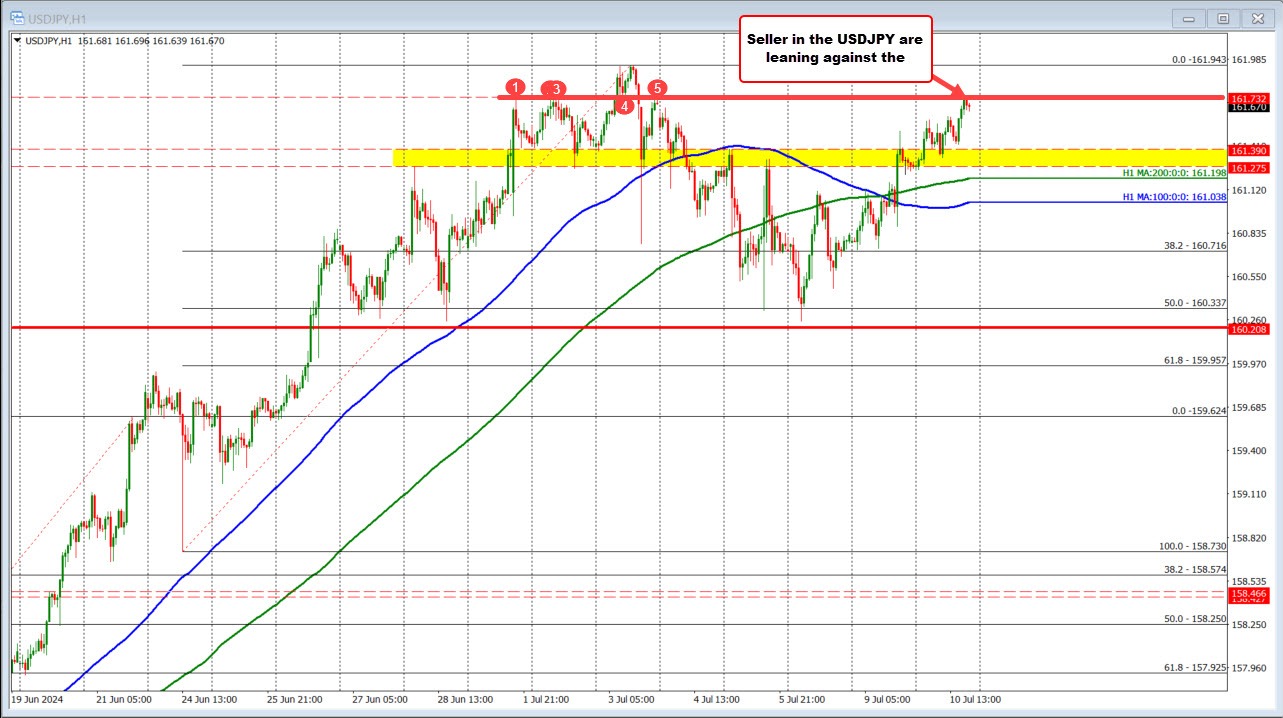The height and width of the screenshot is (718, 1283).
Task: Click the 161.120 value on price scale
Action: pos(1249,190)
